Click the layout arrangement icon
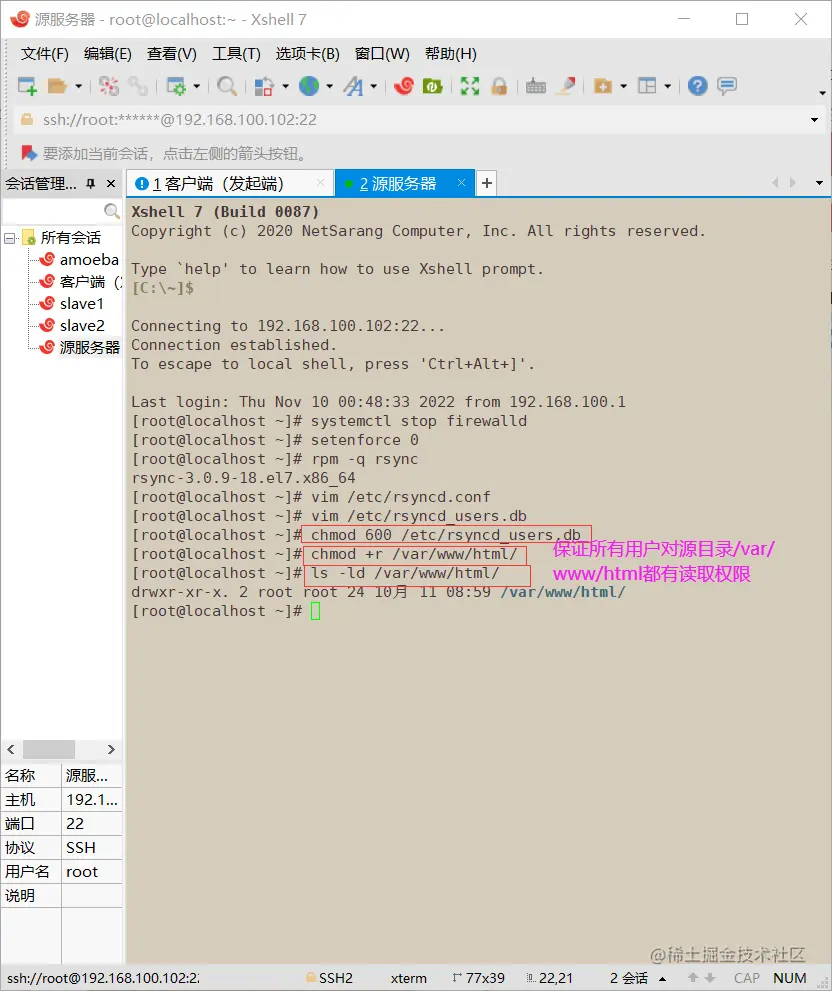Screen dimensions: 832x991 click(x=647, y=85)
